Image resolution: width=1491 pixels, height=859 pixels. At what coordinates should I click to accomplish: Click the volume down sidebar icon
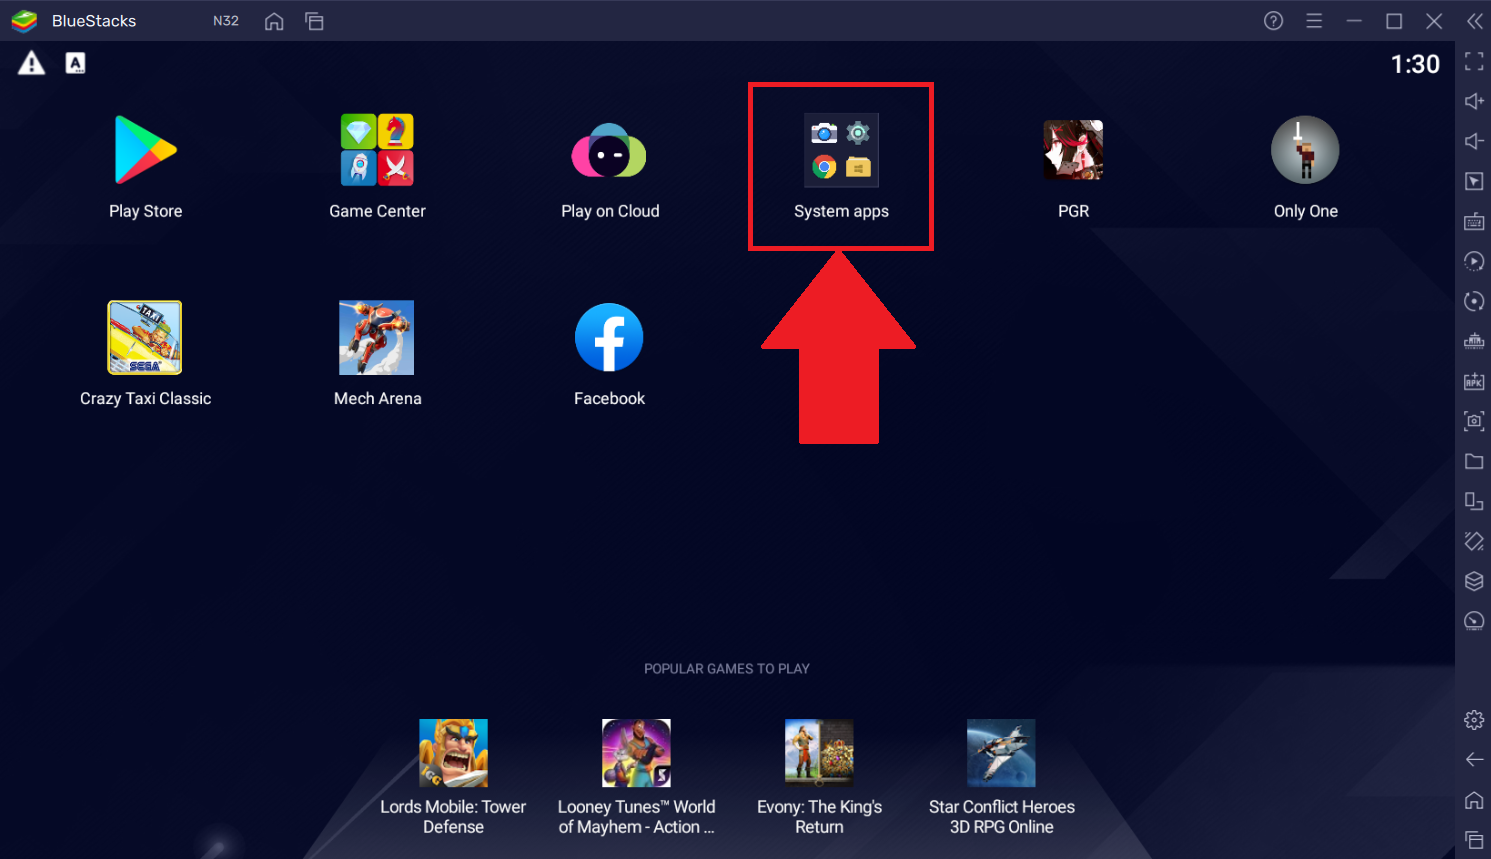pyautogui.click(x=1474, y=141)
